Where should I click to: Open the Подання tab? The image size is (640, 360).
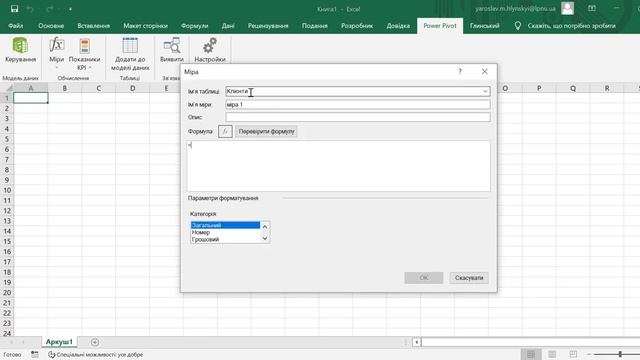(x=315, y=26)
